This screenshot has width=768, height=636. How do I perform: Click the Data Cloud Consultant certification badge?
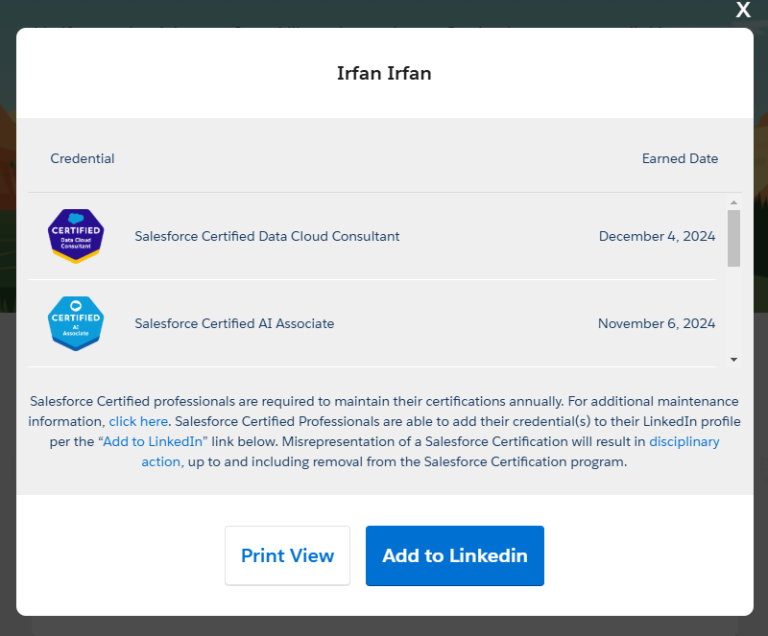pos(76,236)
